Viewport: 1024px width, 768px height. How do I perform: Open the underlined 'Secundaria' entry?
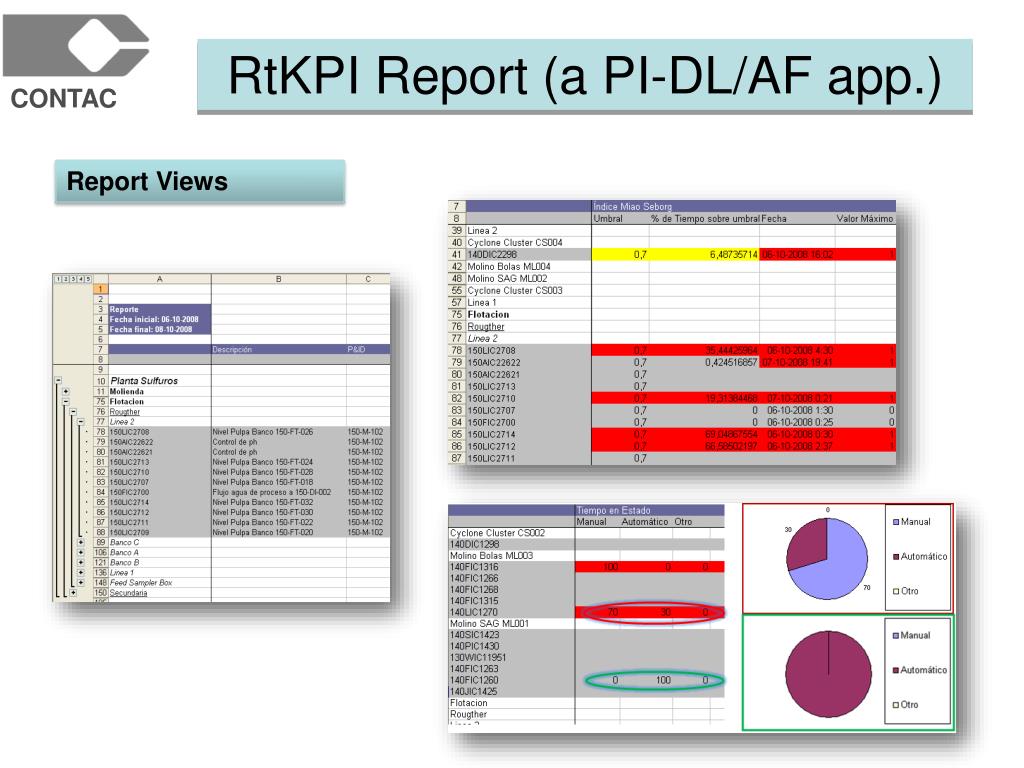128,593
